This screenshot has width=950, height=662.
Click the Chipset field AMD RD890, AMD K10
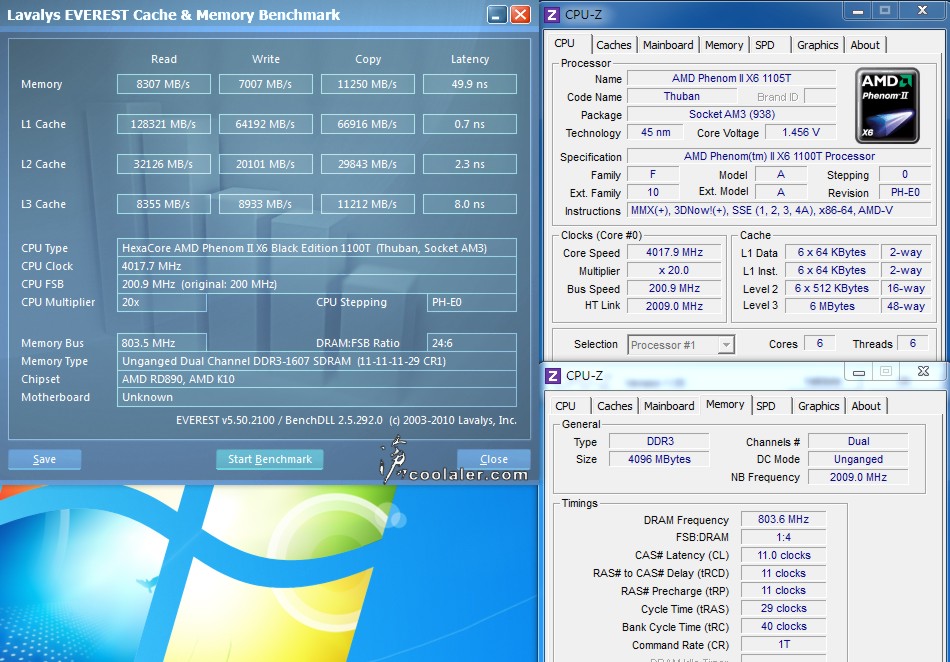coord(317,379)
